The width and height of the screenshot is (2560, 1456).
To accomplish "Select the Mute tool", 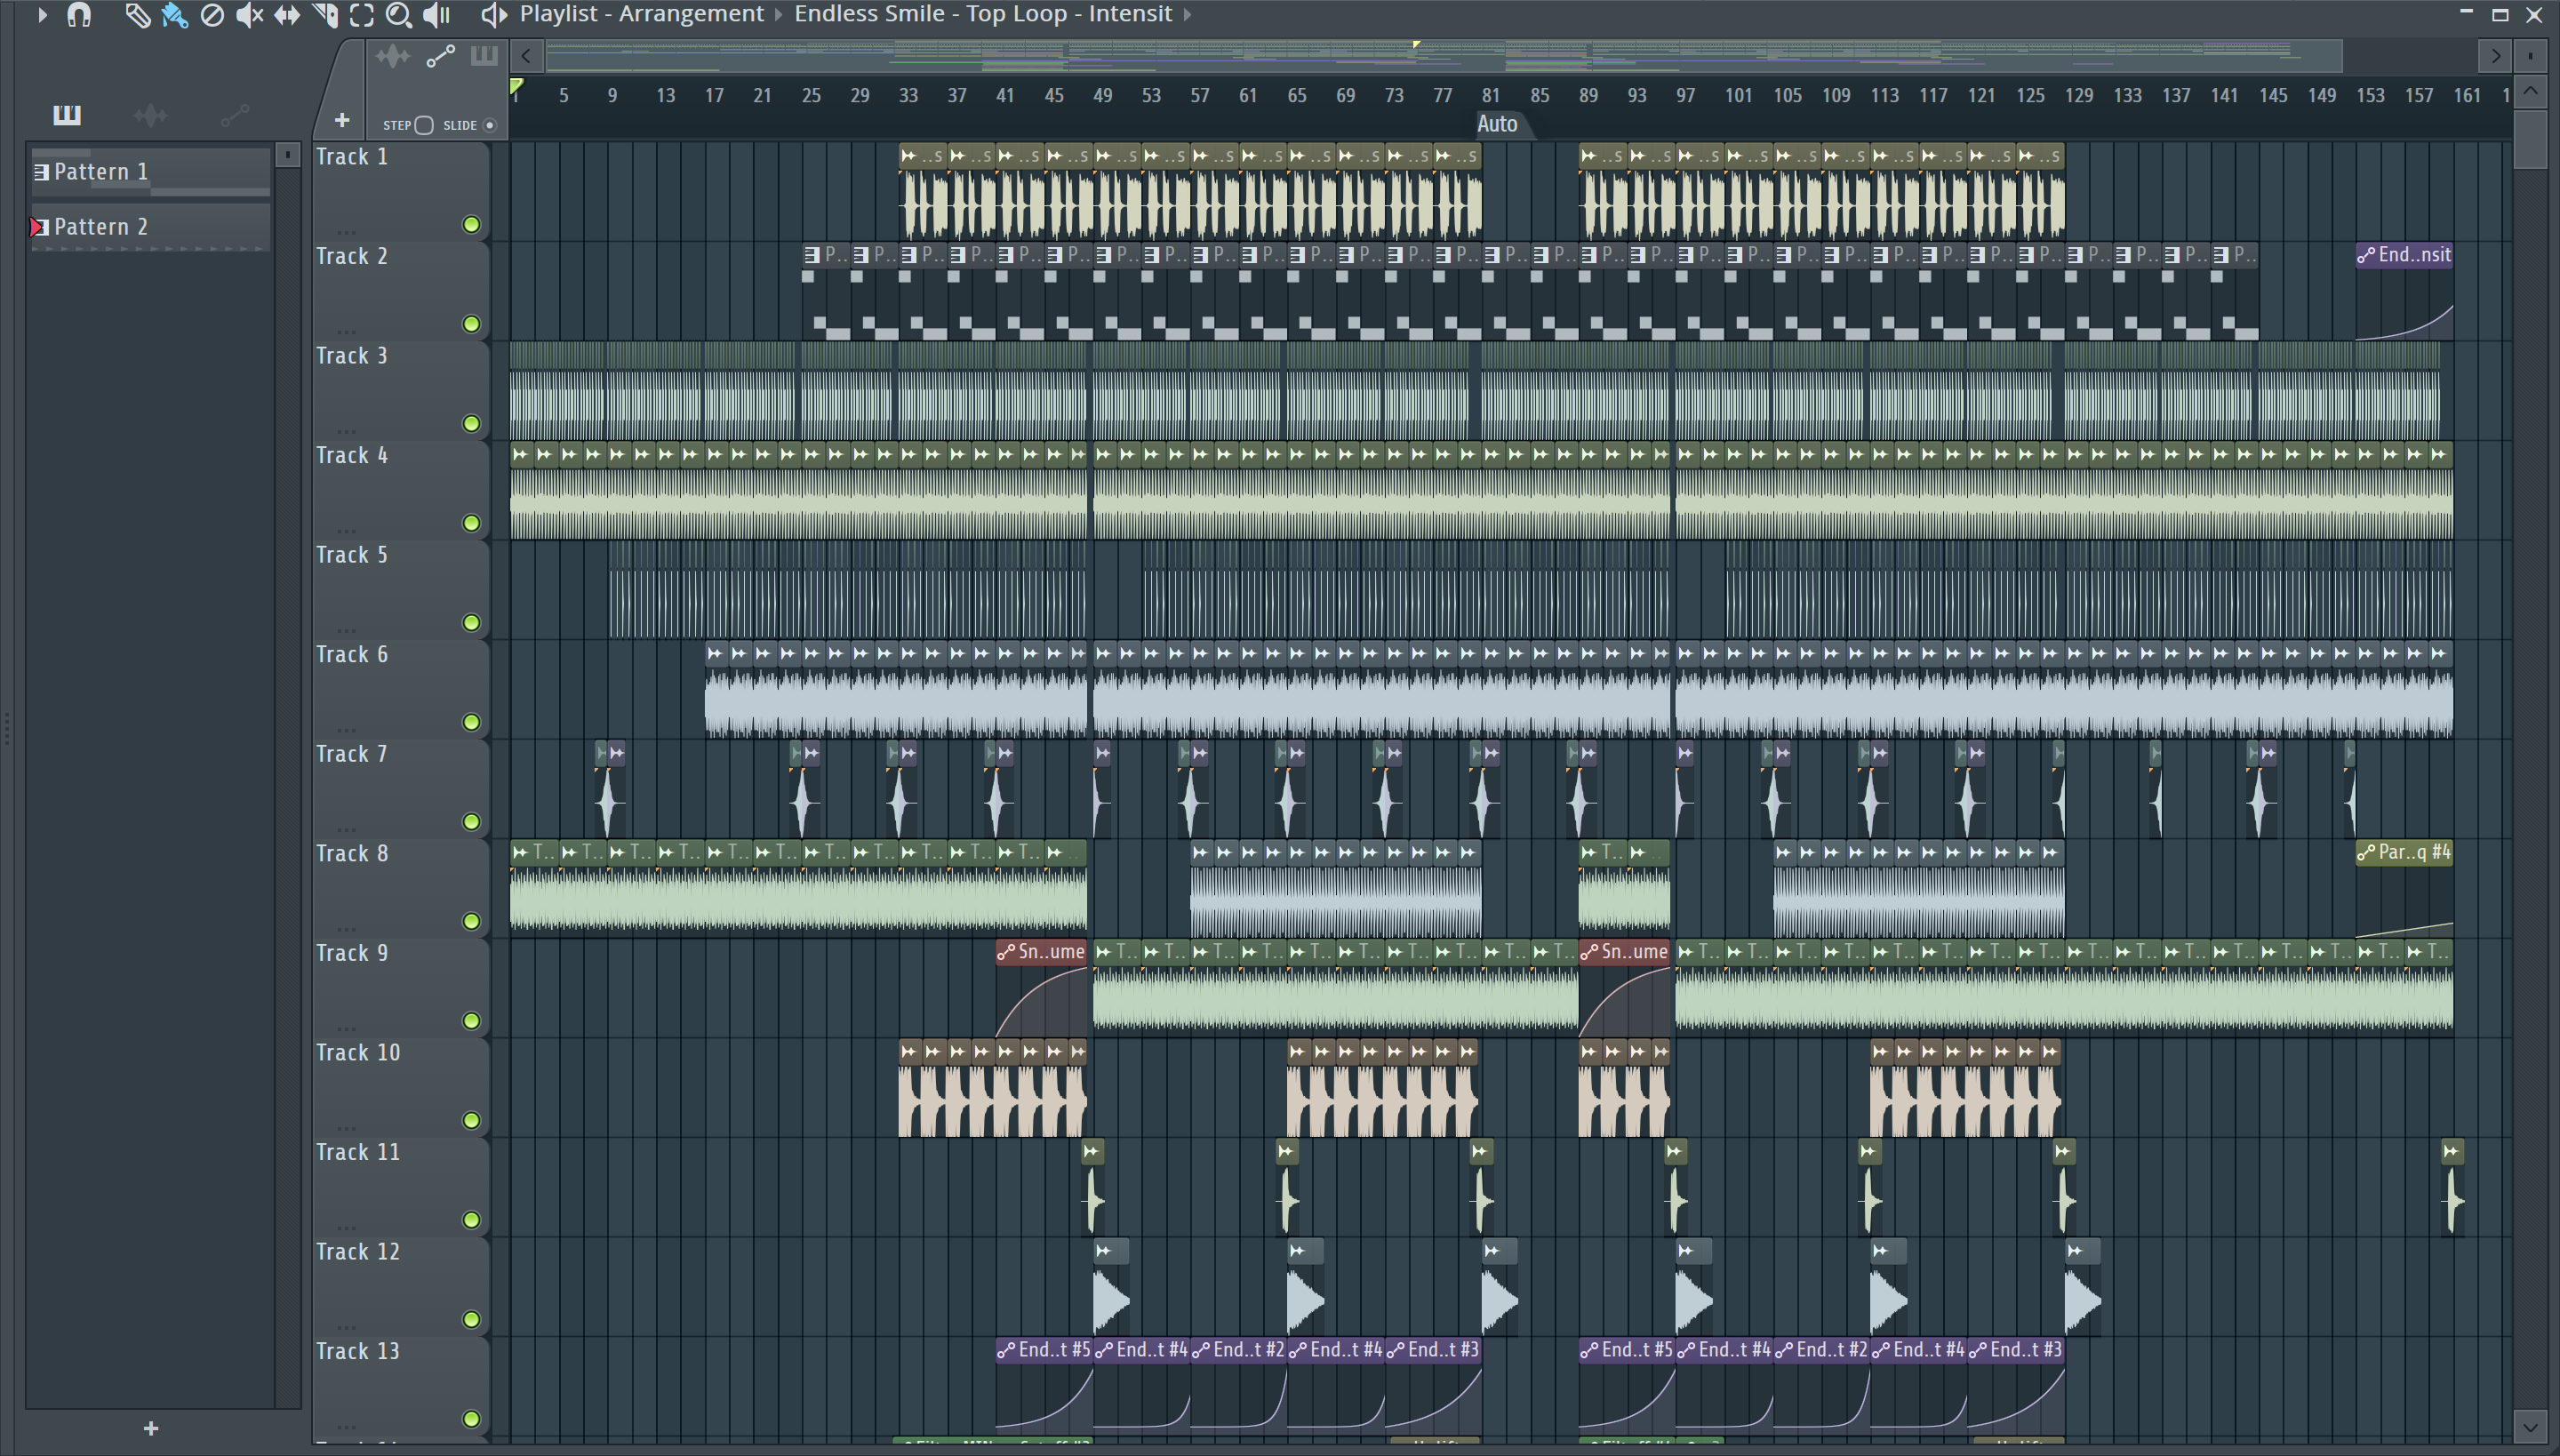I will tap(249, 15).
